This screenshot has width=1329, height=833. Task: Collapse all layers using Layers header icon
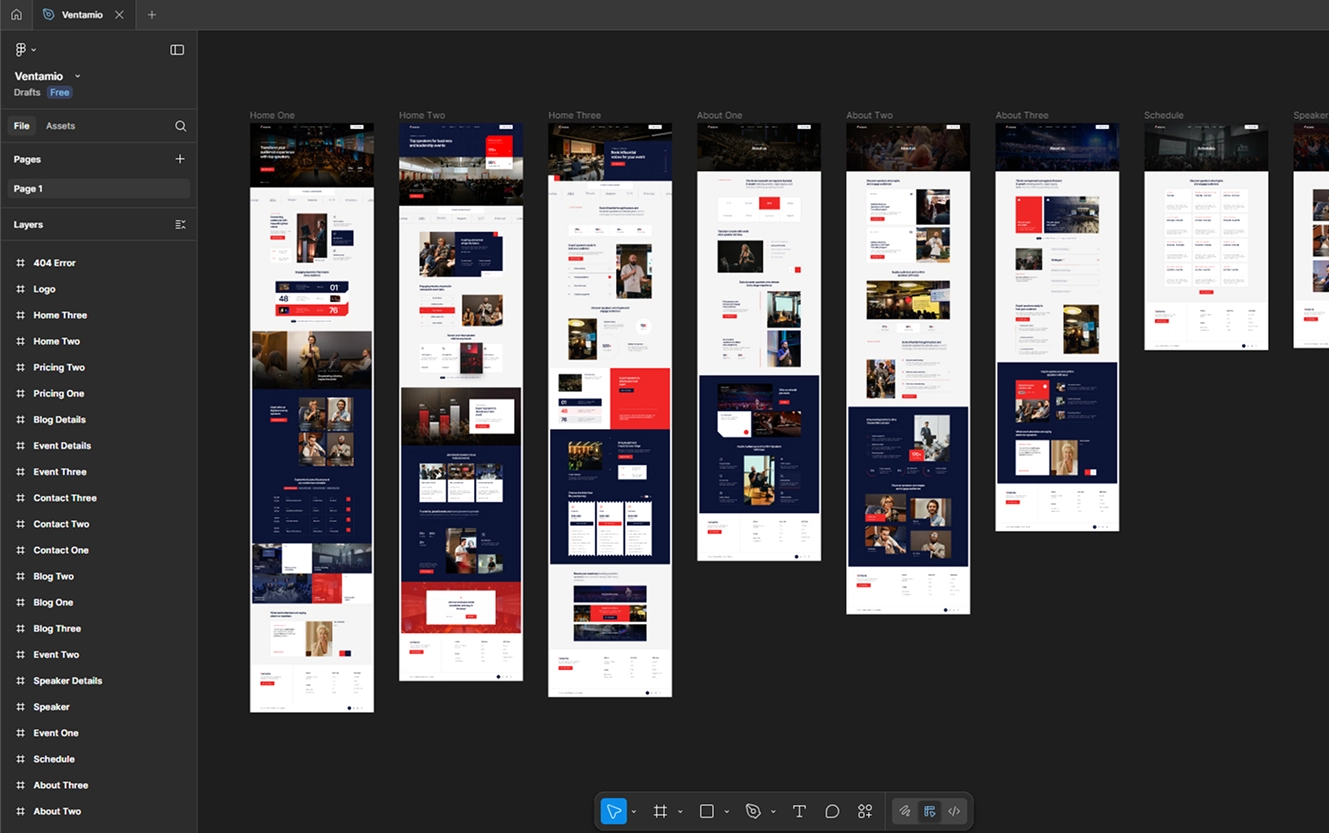(x=180, y=225)
